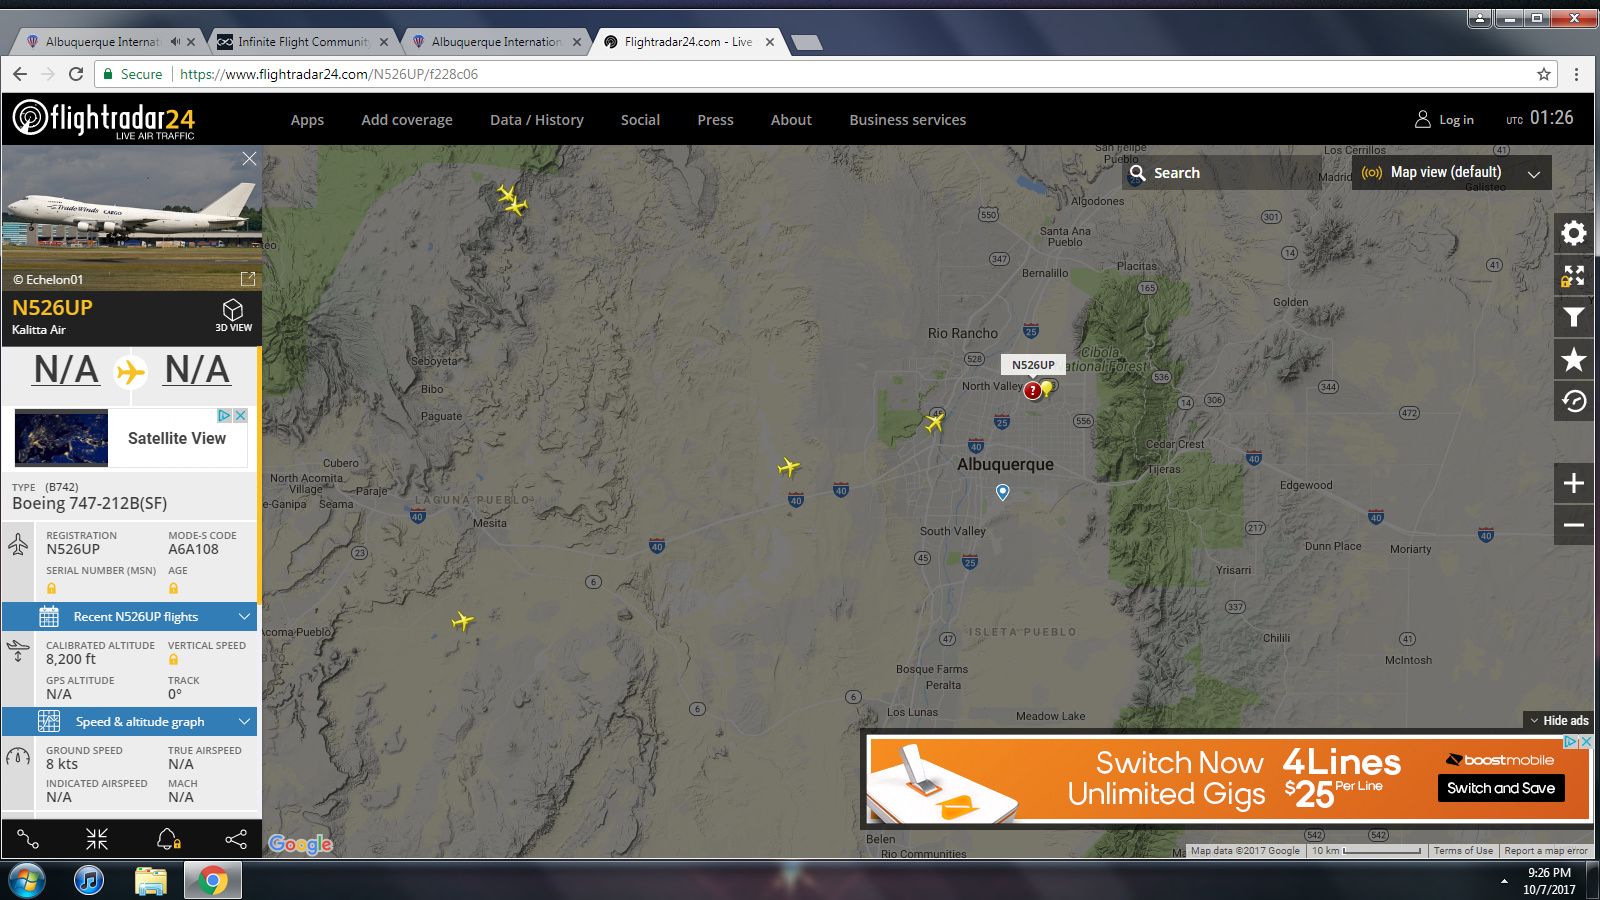
Task: Open the Business services menu
Action: coord(908,120)
